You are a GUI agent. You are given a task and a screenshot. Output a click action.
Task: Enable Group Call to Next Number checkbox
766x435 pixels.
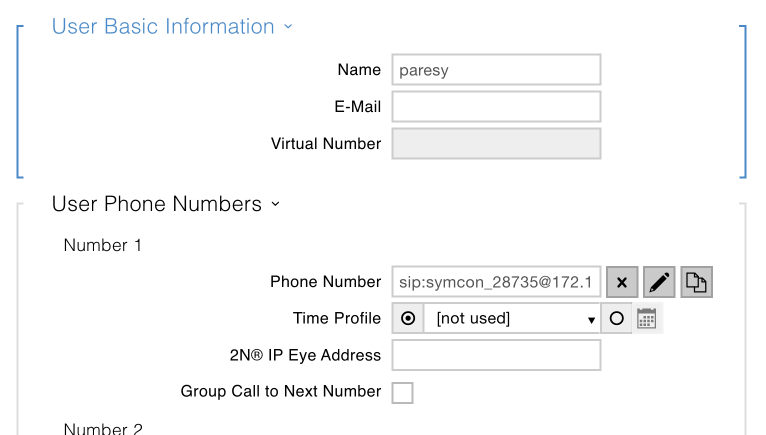pyautogui.click(x=403, y=392)
